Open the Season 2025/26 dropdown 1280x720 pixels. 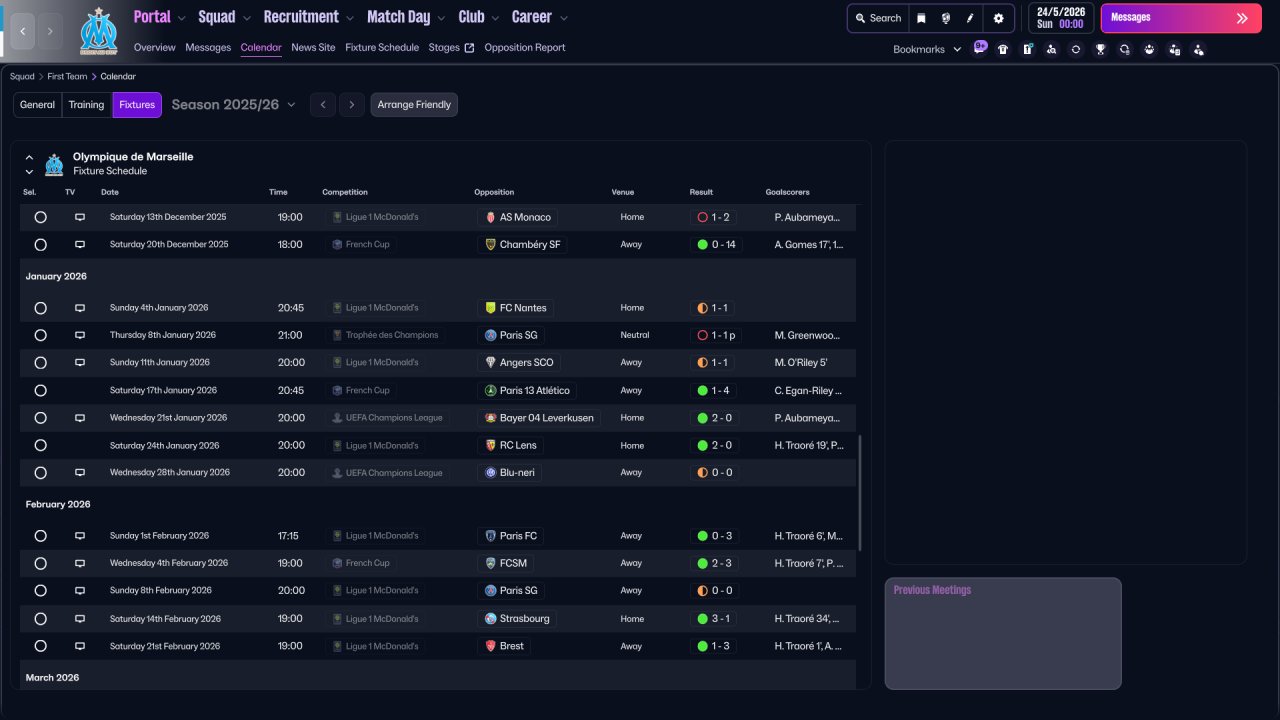click(x=234, y=104)
